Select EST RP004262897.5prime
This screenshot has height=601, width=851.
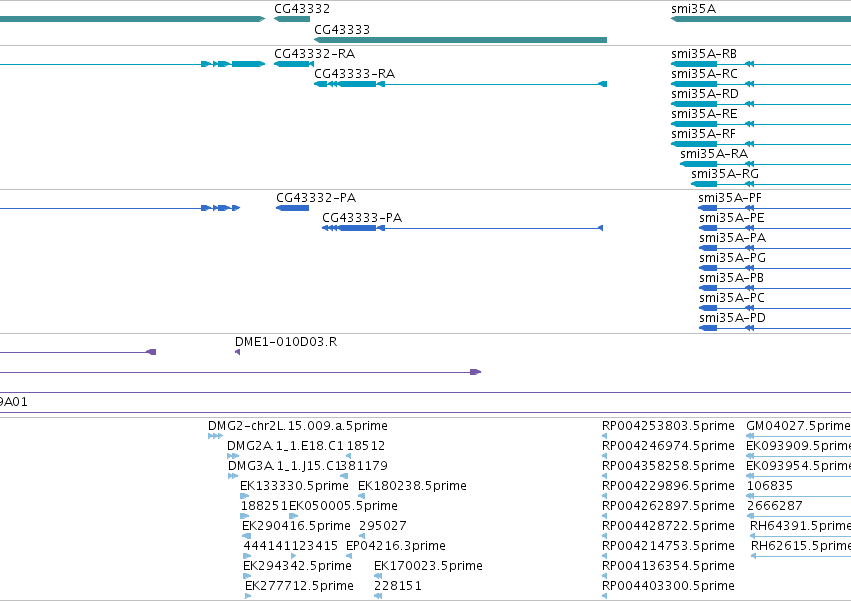[668, 506]
